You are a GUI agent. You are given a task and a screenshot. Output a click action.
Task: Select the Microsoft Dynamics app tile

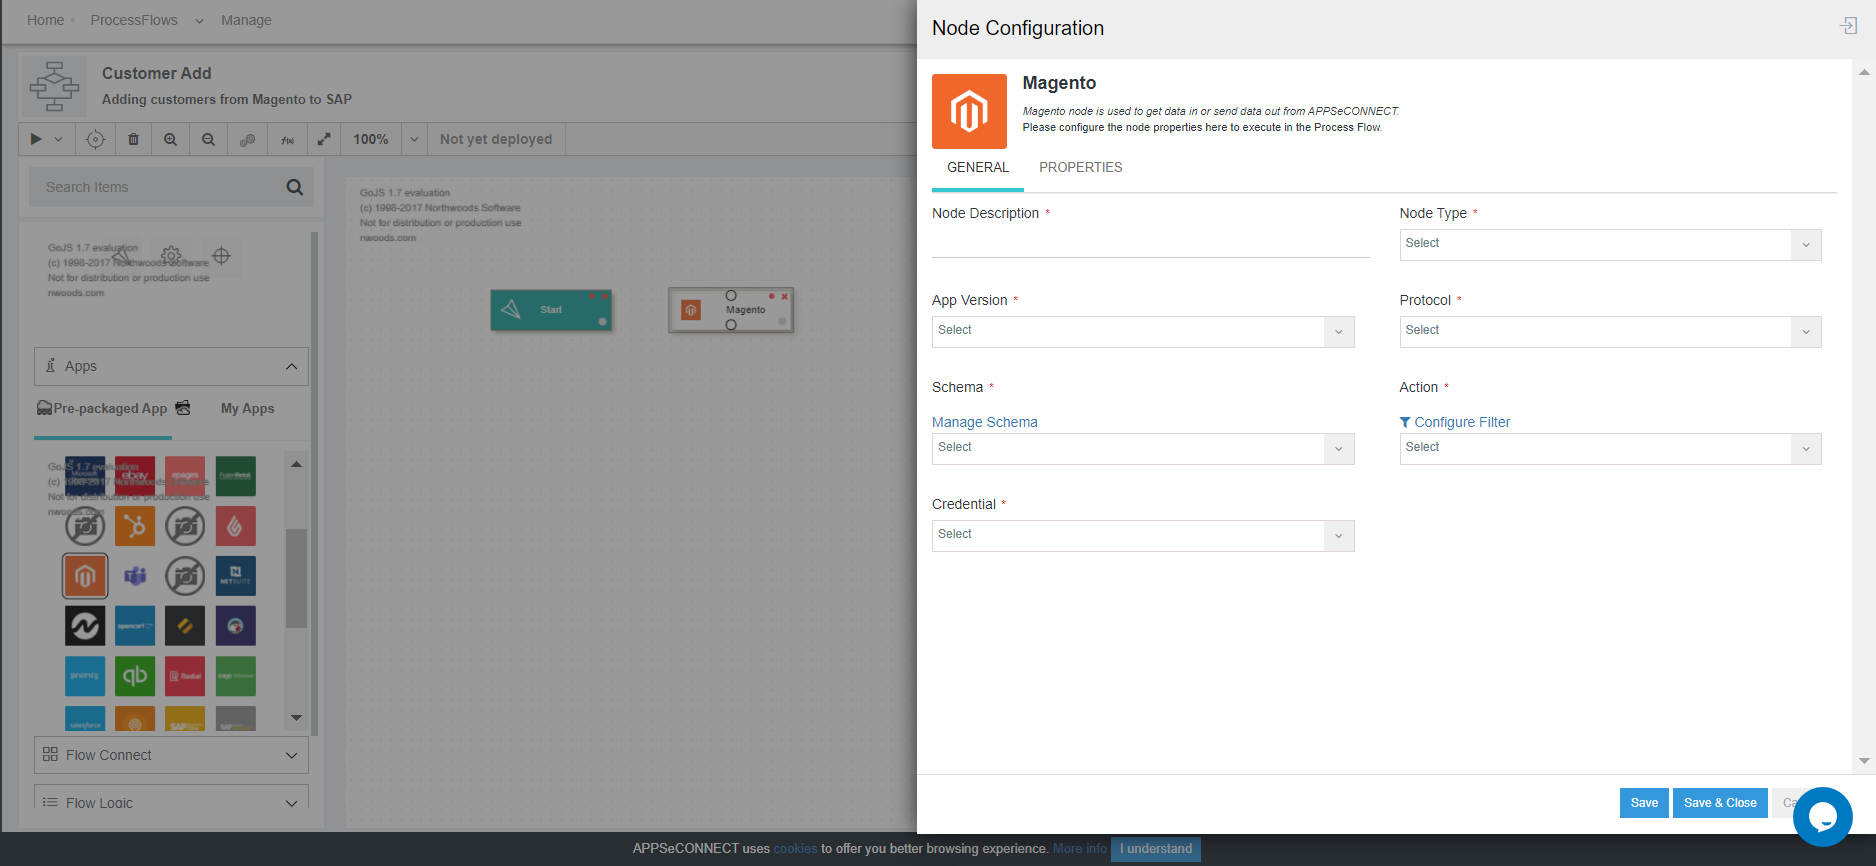pyautogui.click(x=85, y=476)
